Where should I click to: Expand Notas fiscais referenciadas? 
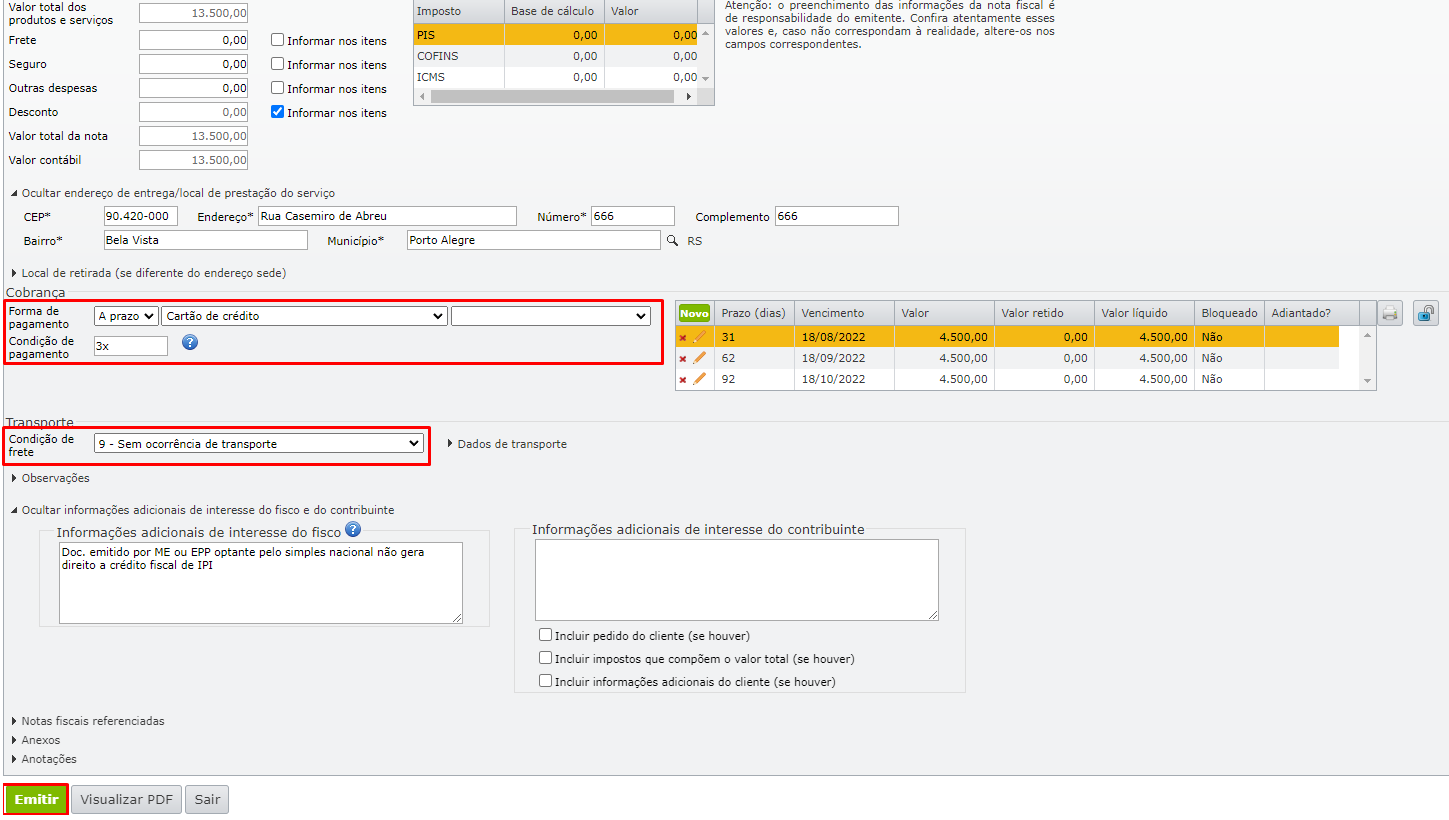[x=87, y=721]
